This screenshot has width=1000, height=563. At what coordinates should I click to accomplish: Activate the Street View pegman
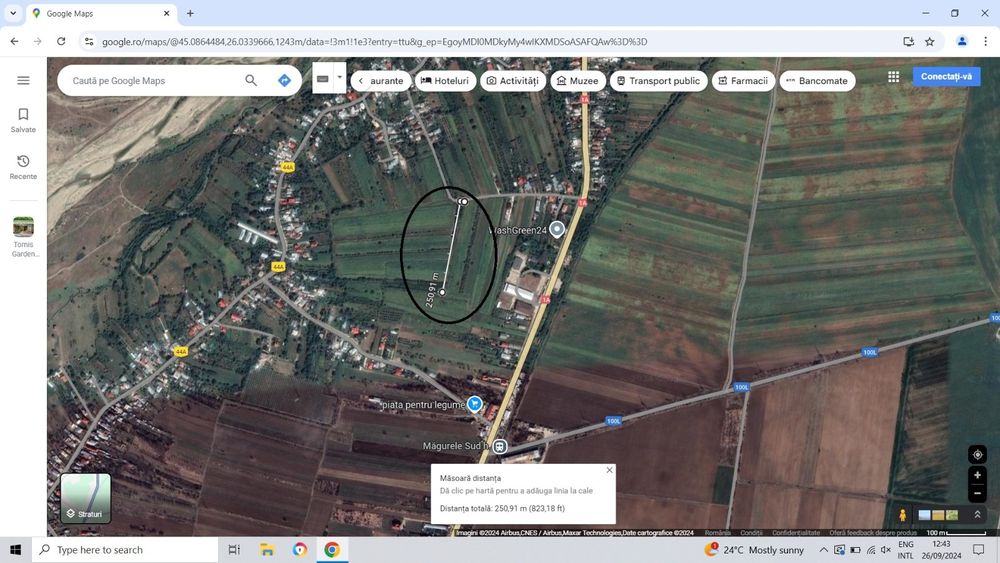coord(902,515)
